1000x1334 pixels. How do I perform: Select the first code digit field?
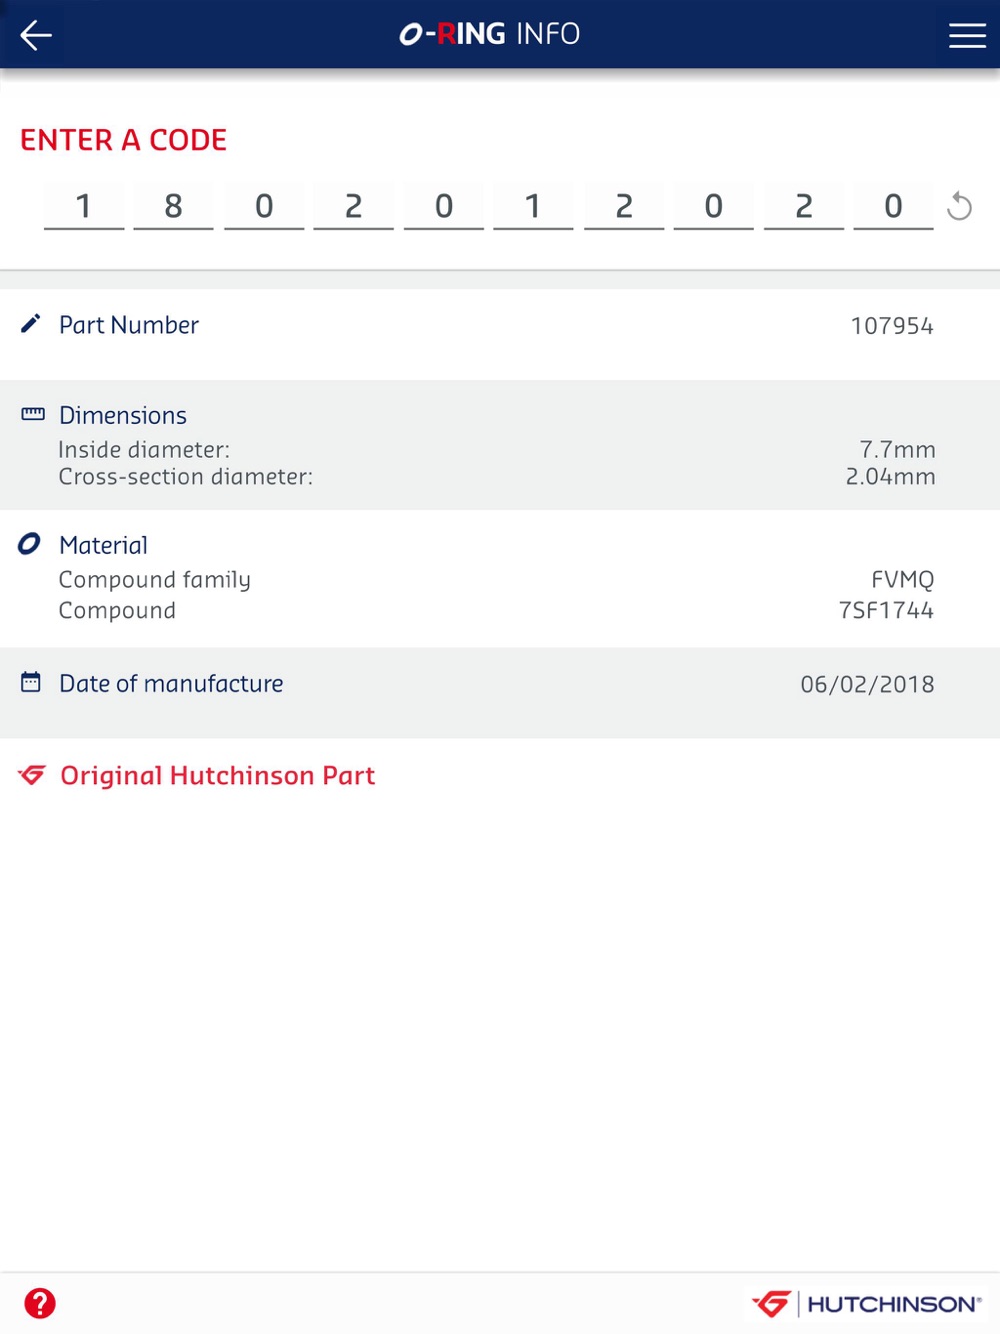click(84, 206)
